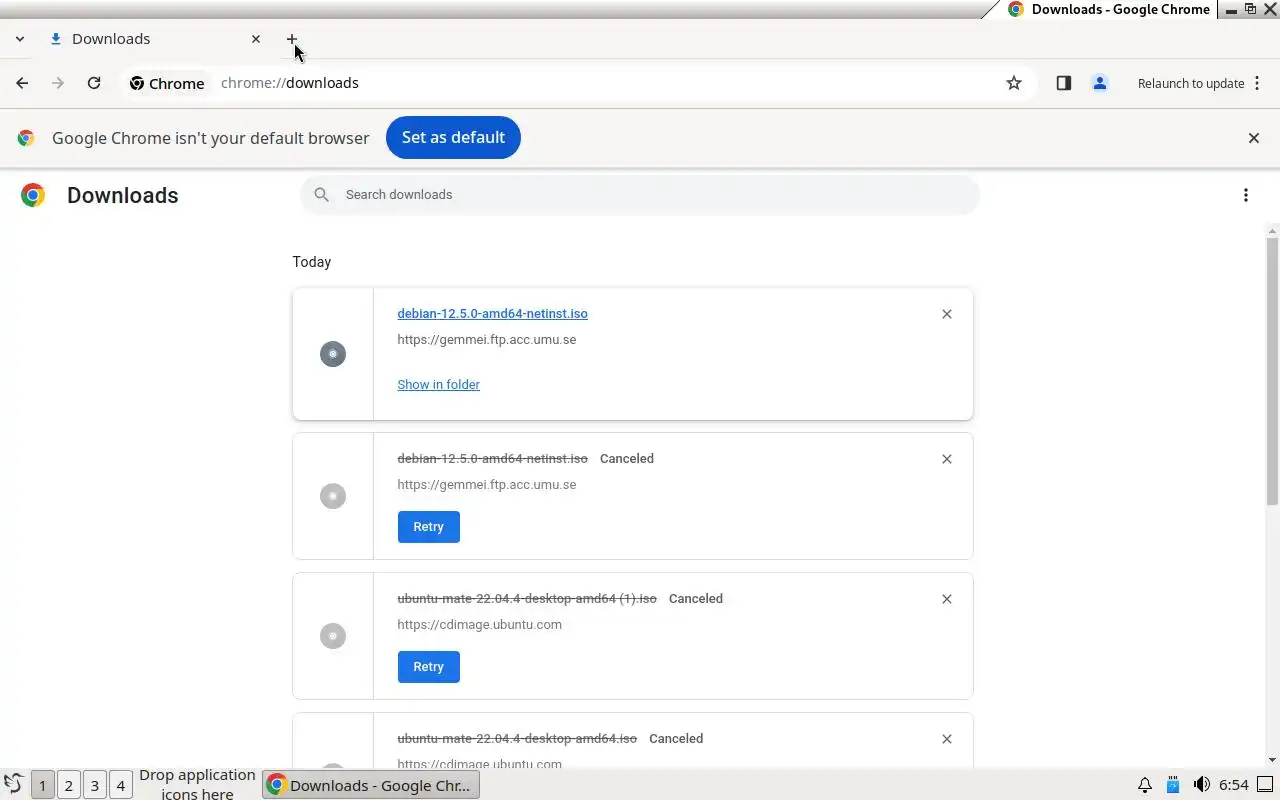Click https://cdimage.ubuntu.com under ubuntu-mate (1).iso

(479, 625)
